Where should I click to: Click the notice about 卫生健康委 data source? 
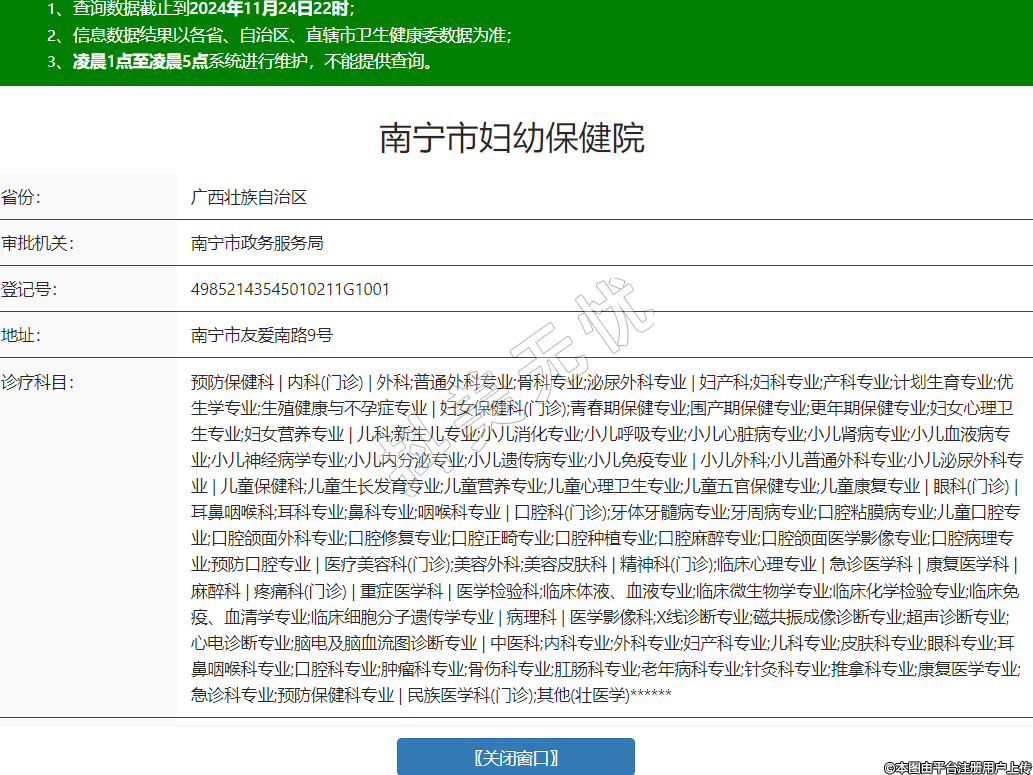280,35
